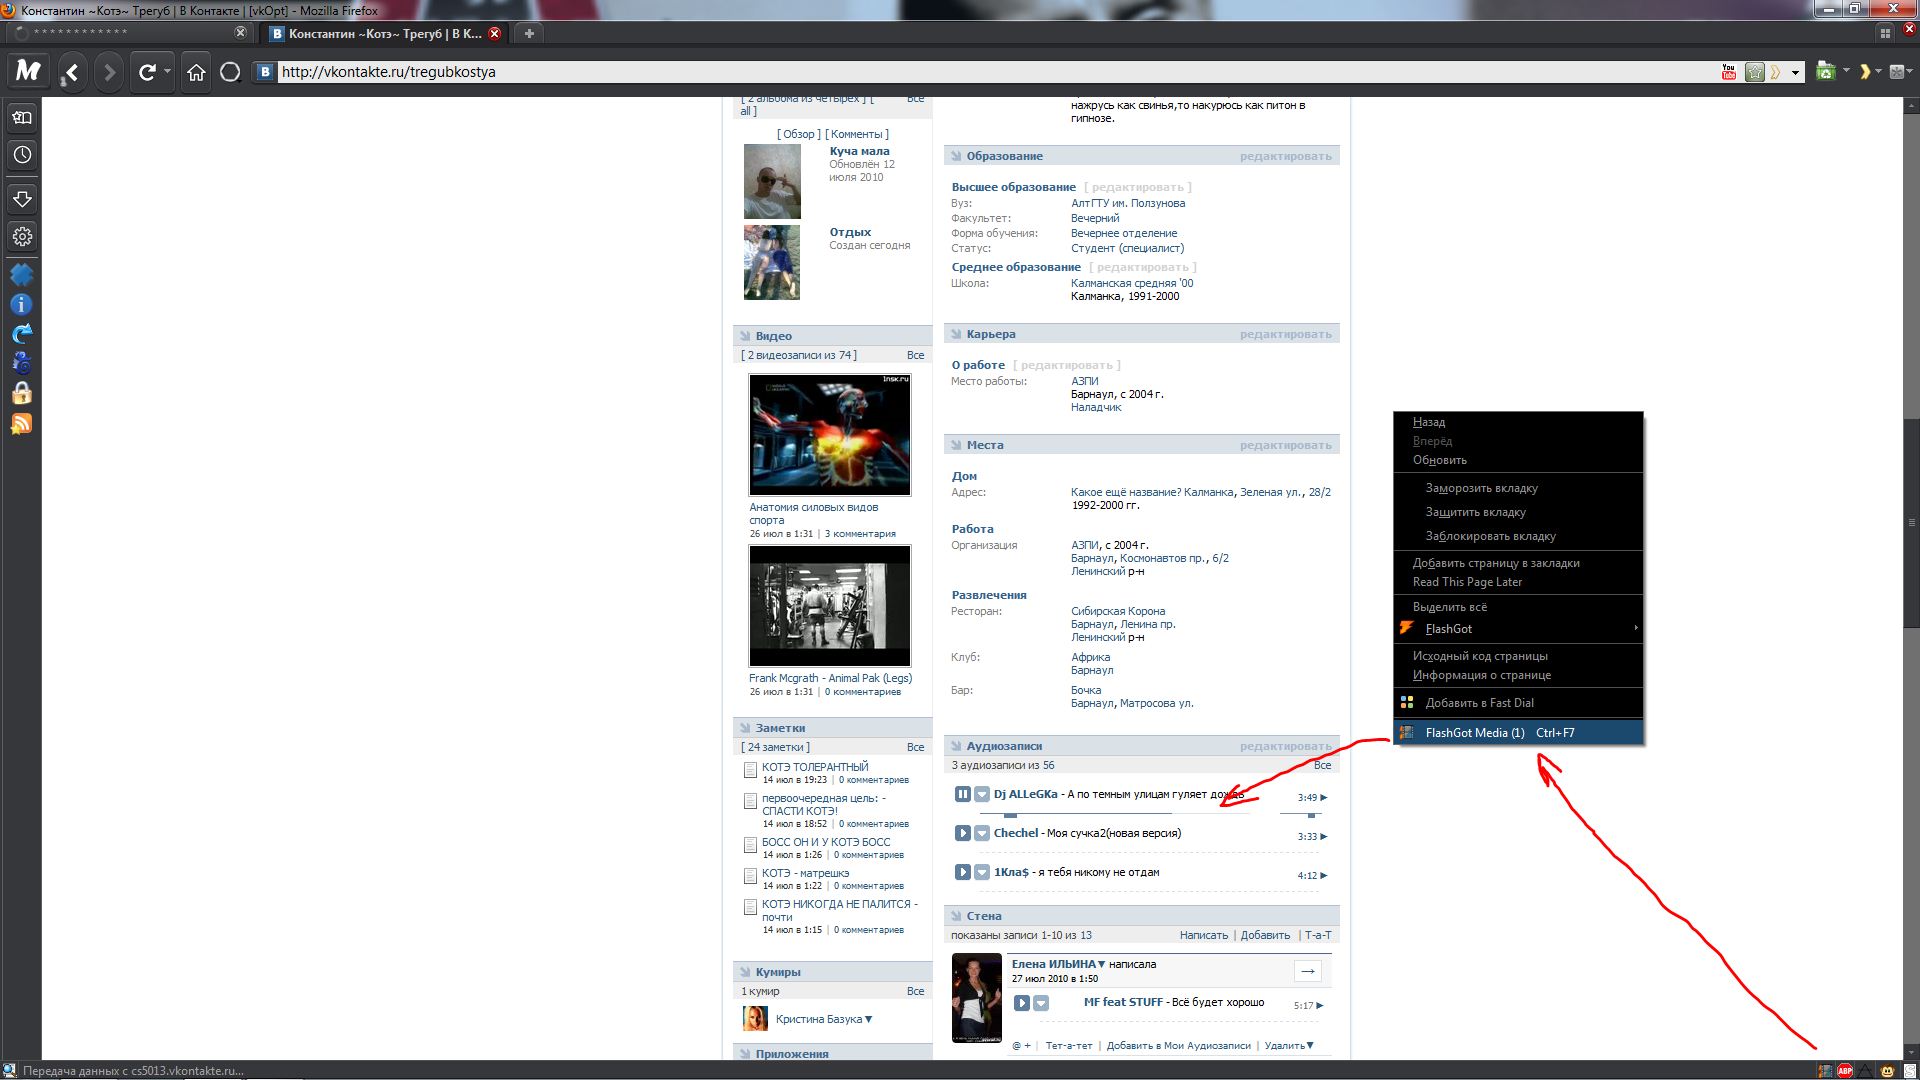The height and width of the screenshot is (1080, 1920).
Task: Open the history clock sidebar icon
Action: point(22,155)
